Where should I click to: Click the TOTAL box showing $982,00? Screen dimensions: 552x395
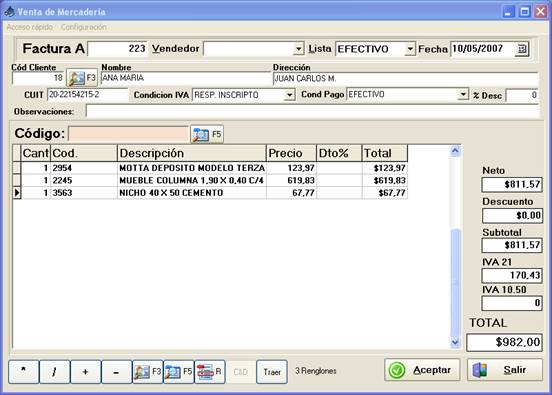tap(504, 342)
